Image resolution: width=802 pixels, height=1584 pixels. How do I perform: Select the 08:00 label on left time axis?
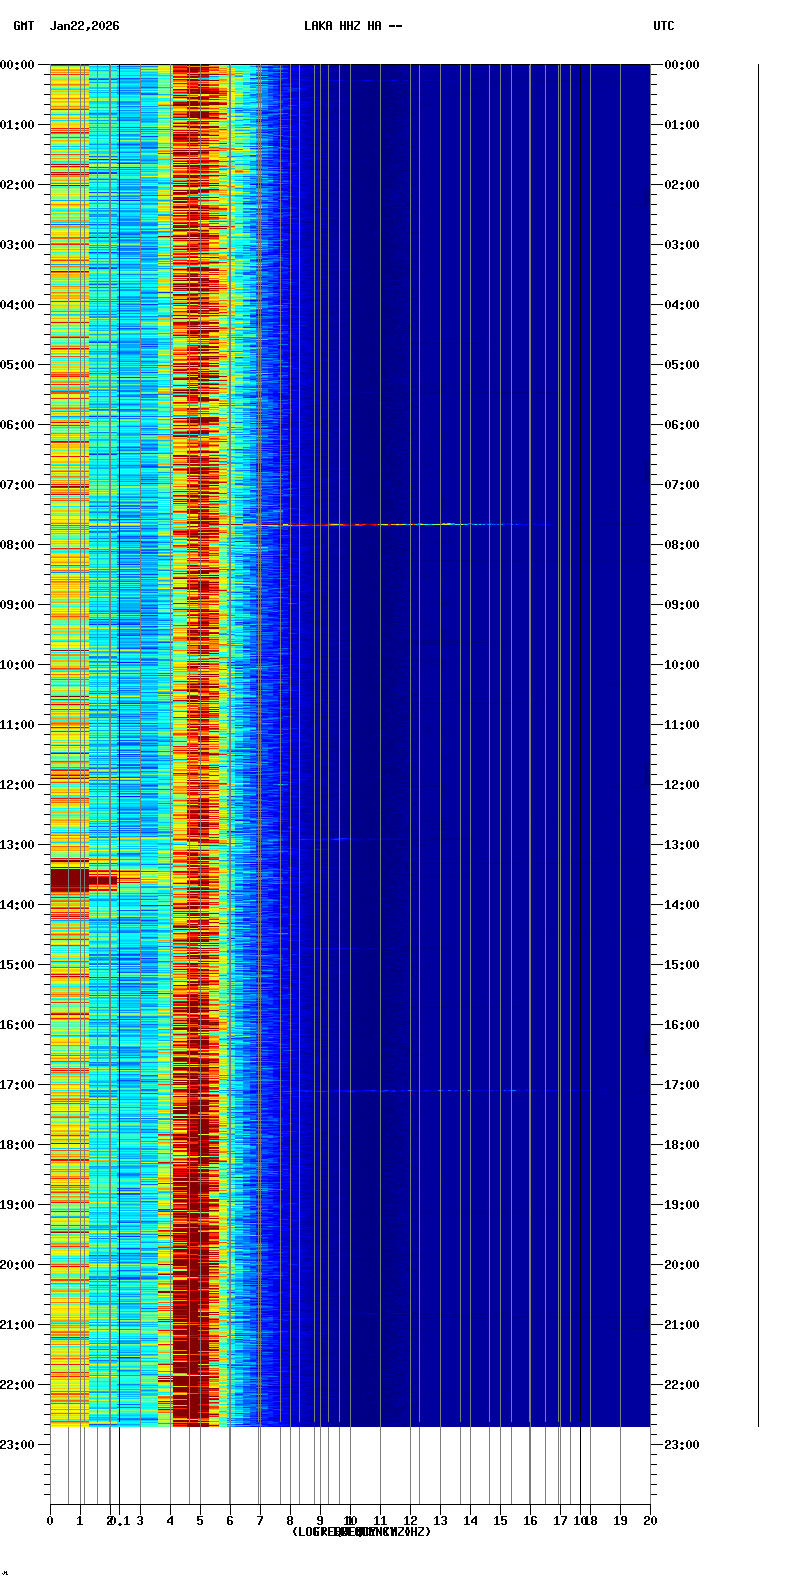(17, 545)
